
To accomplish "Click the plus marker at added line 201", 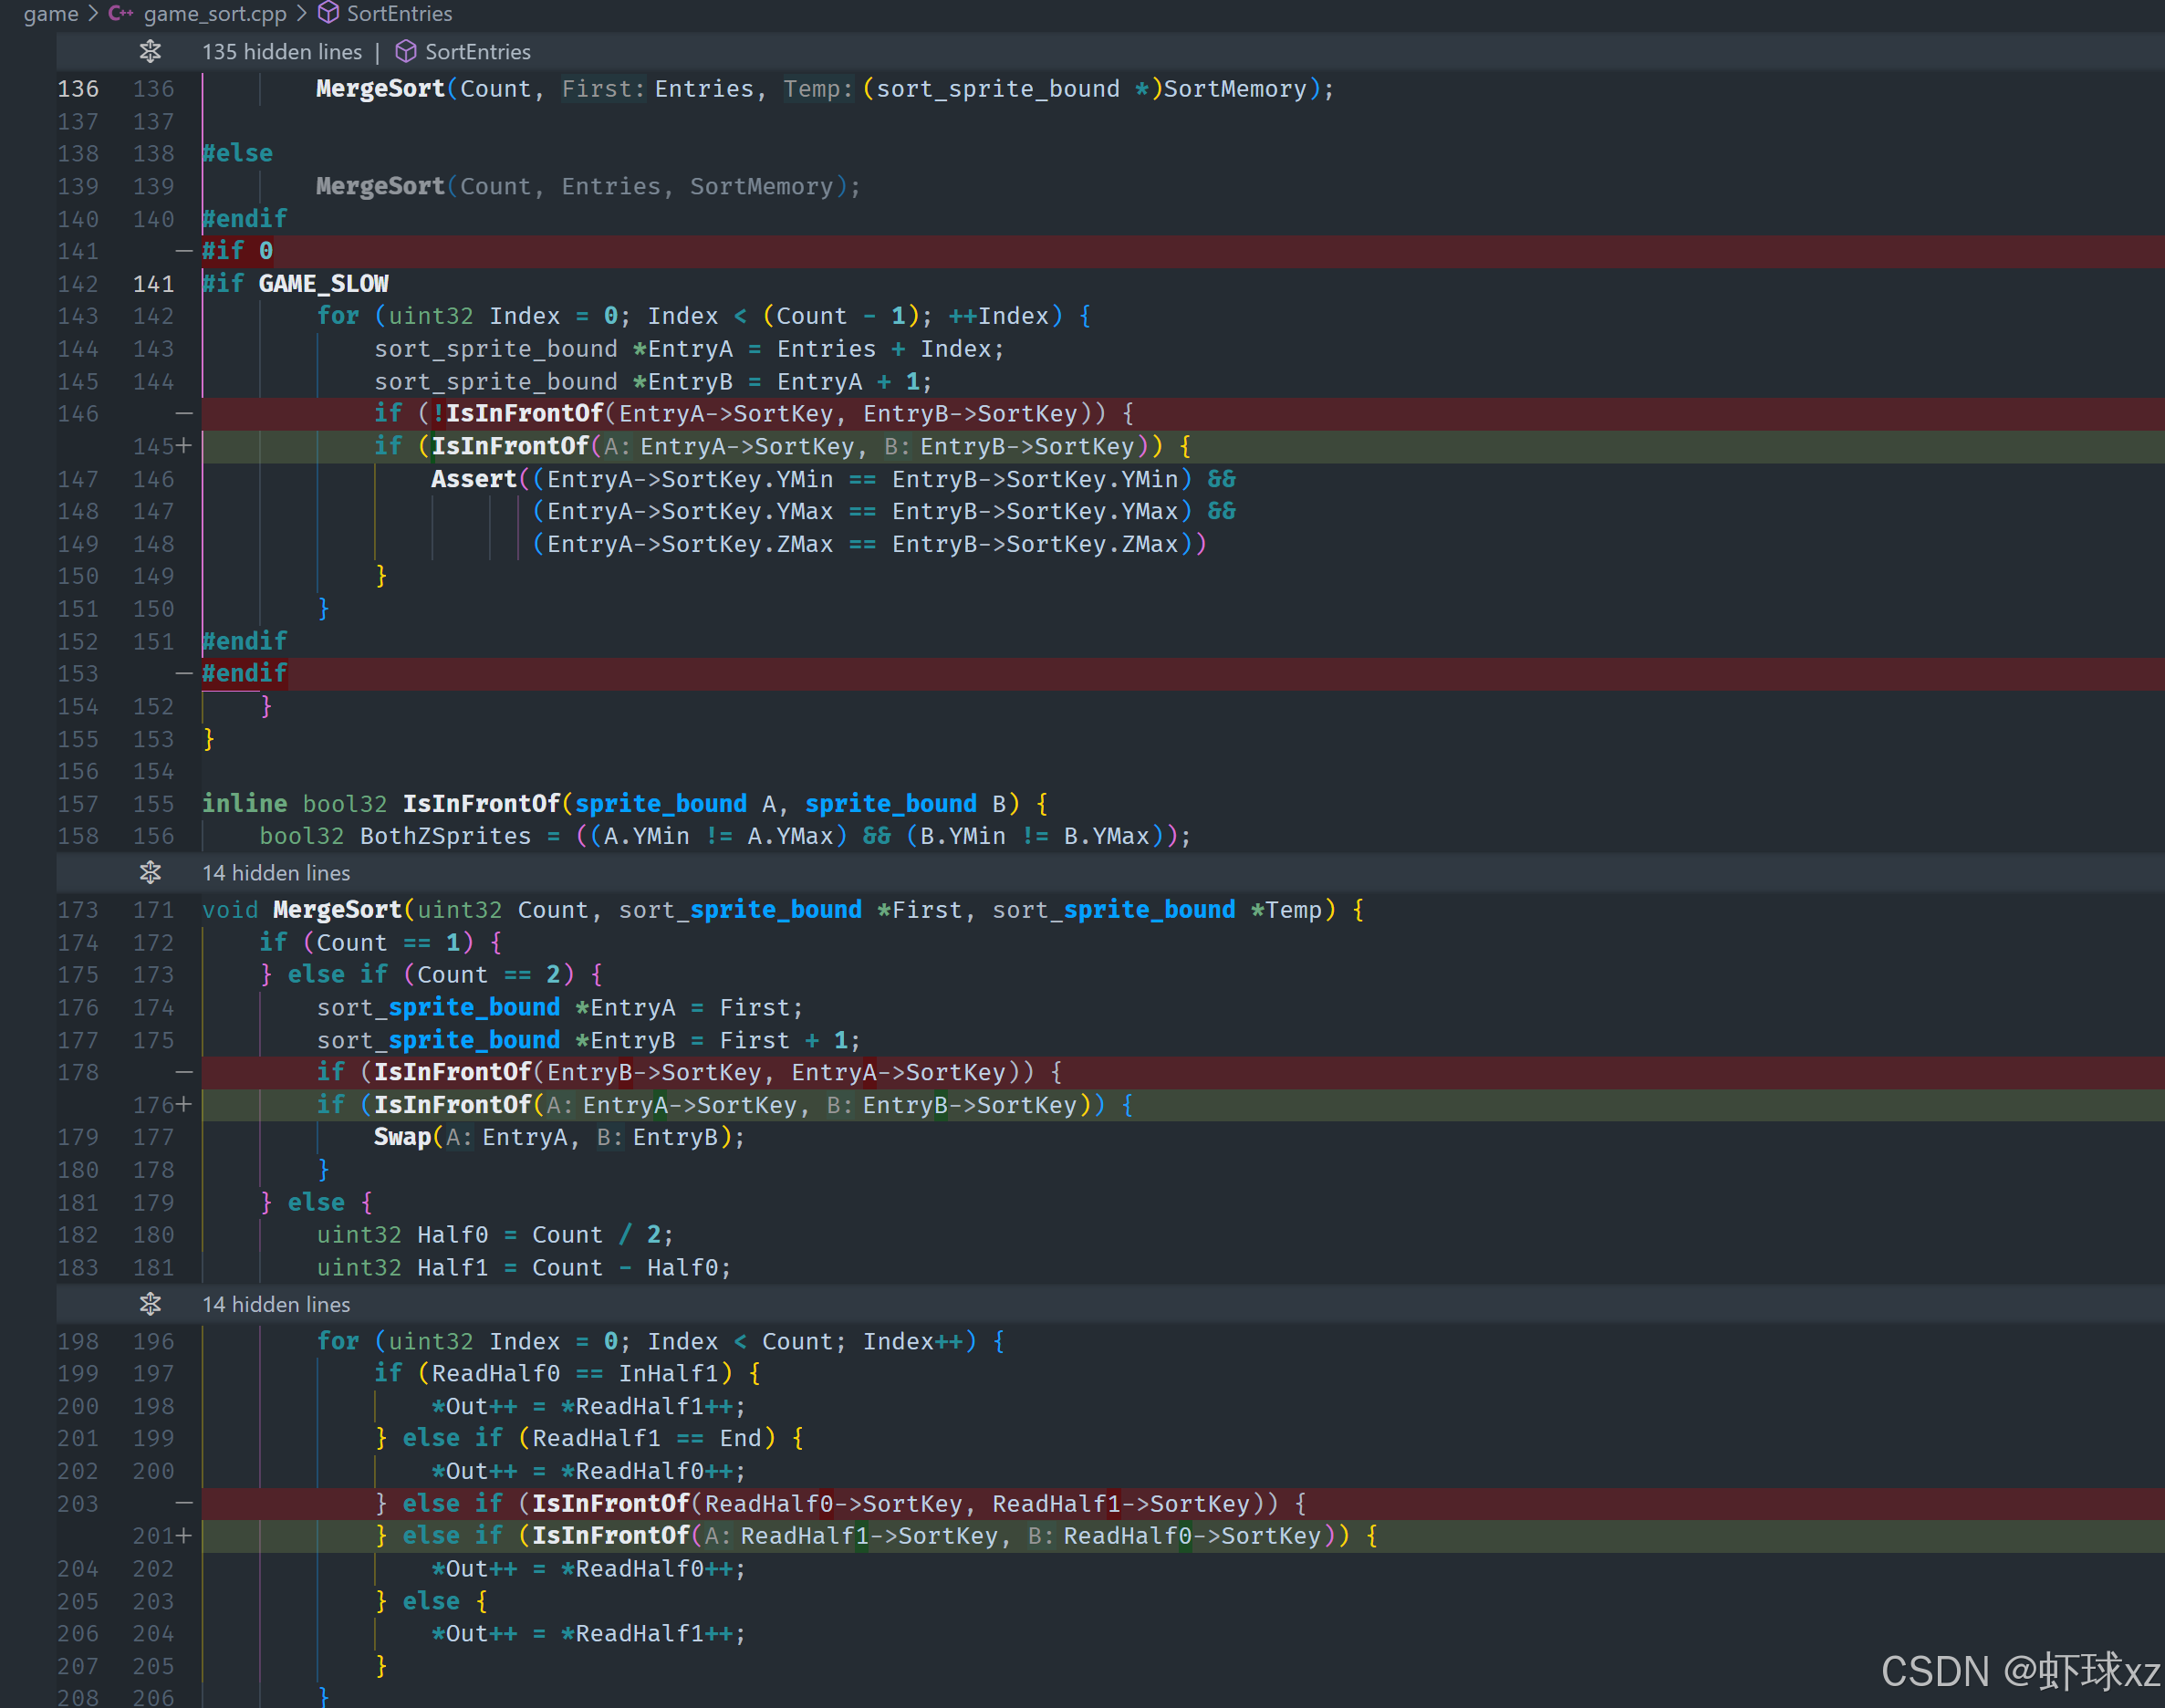I will point(184,1535).
